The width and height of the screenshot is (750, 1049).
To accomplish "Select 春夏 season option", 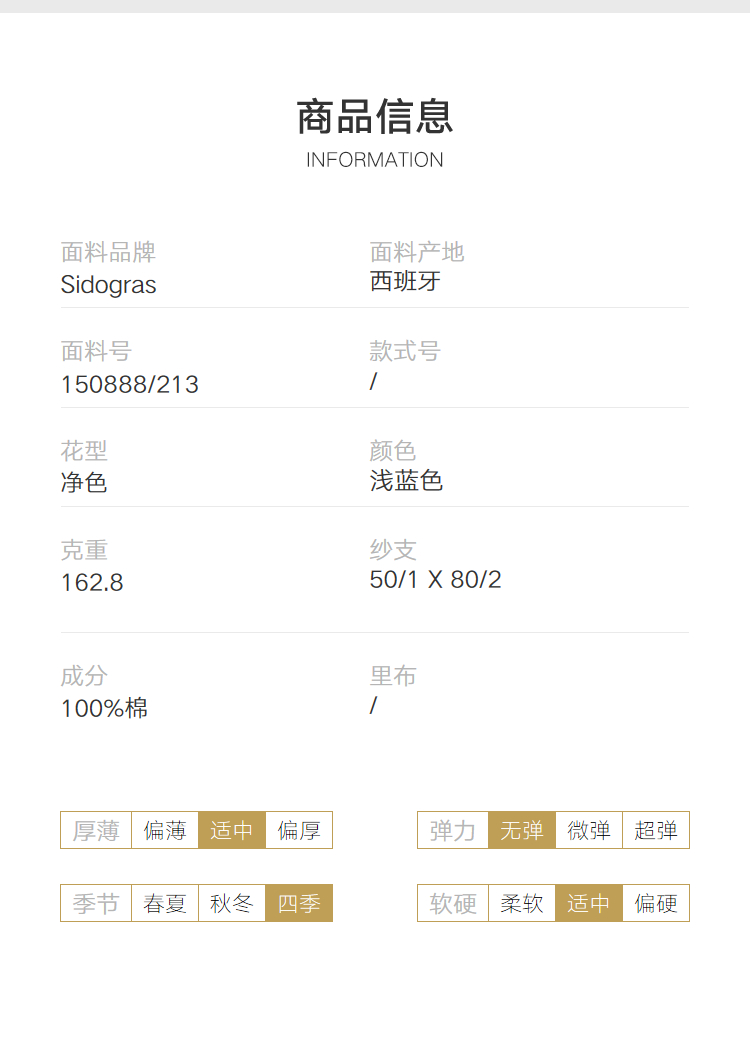I will pos(165,903).
